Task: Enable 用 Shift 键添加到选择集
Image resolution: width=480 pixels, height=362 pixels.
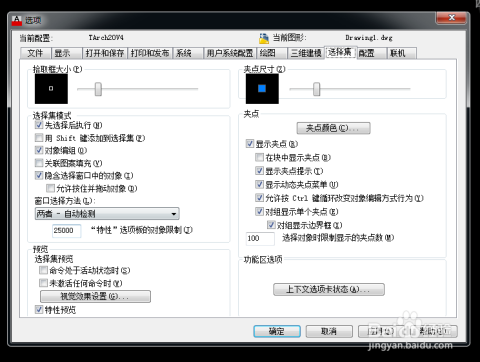Action: click(x=39, y=138)
